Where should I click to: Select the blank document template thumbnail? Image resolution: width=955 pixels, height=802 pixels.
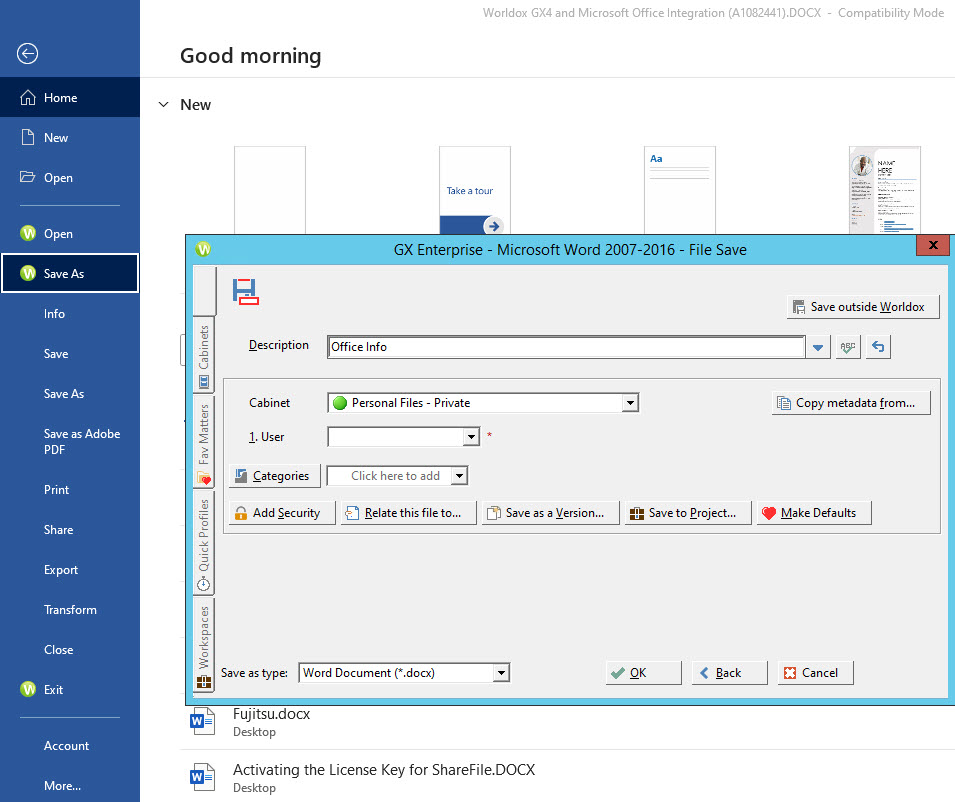coord(270,190)
